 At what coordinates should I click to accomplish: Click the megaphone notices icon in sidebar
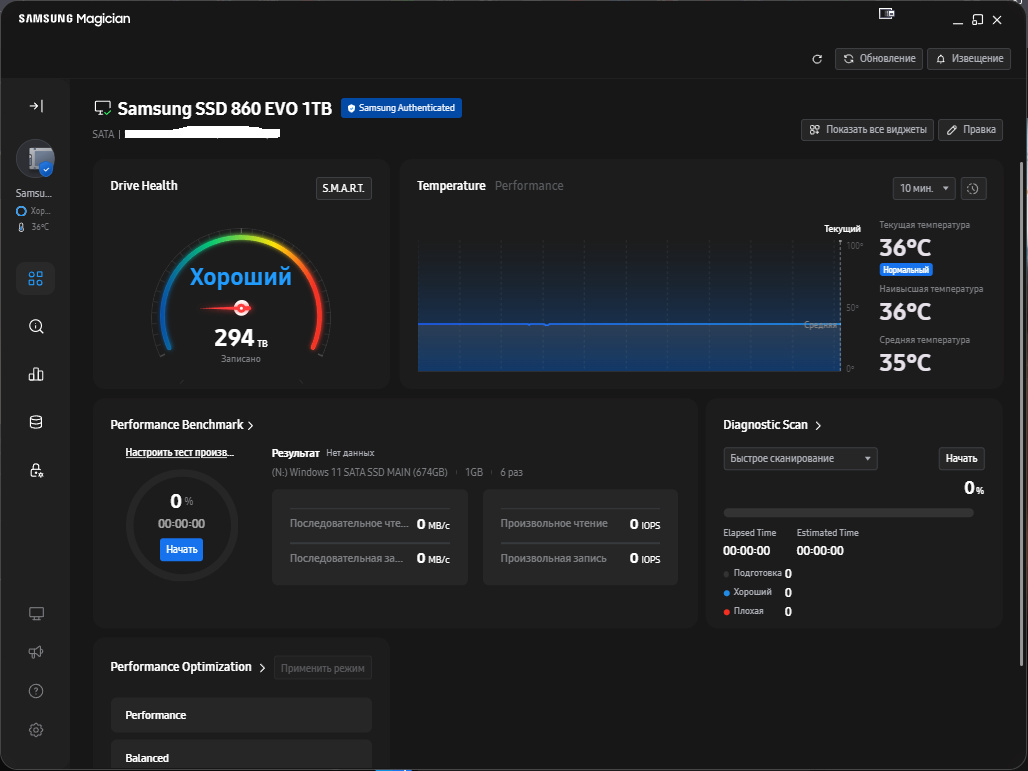[36, 652]
